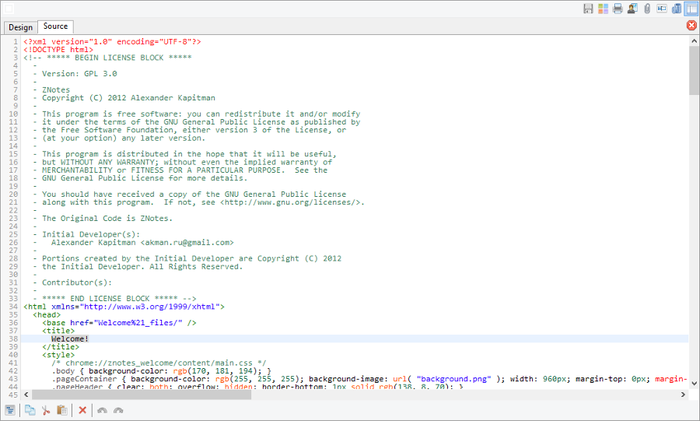700x421 pixels.
Task: Click the akman.ru@gmail.com email text
Action: [187, 242]
